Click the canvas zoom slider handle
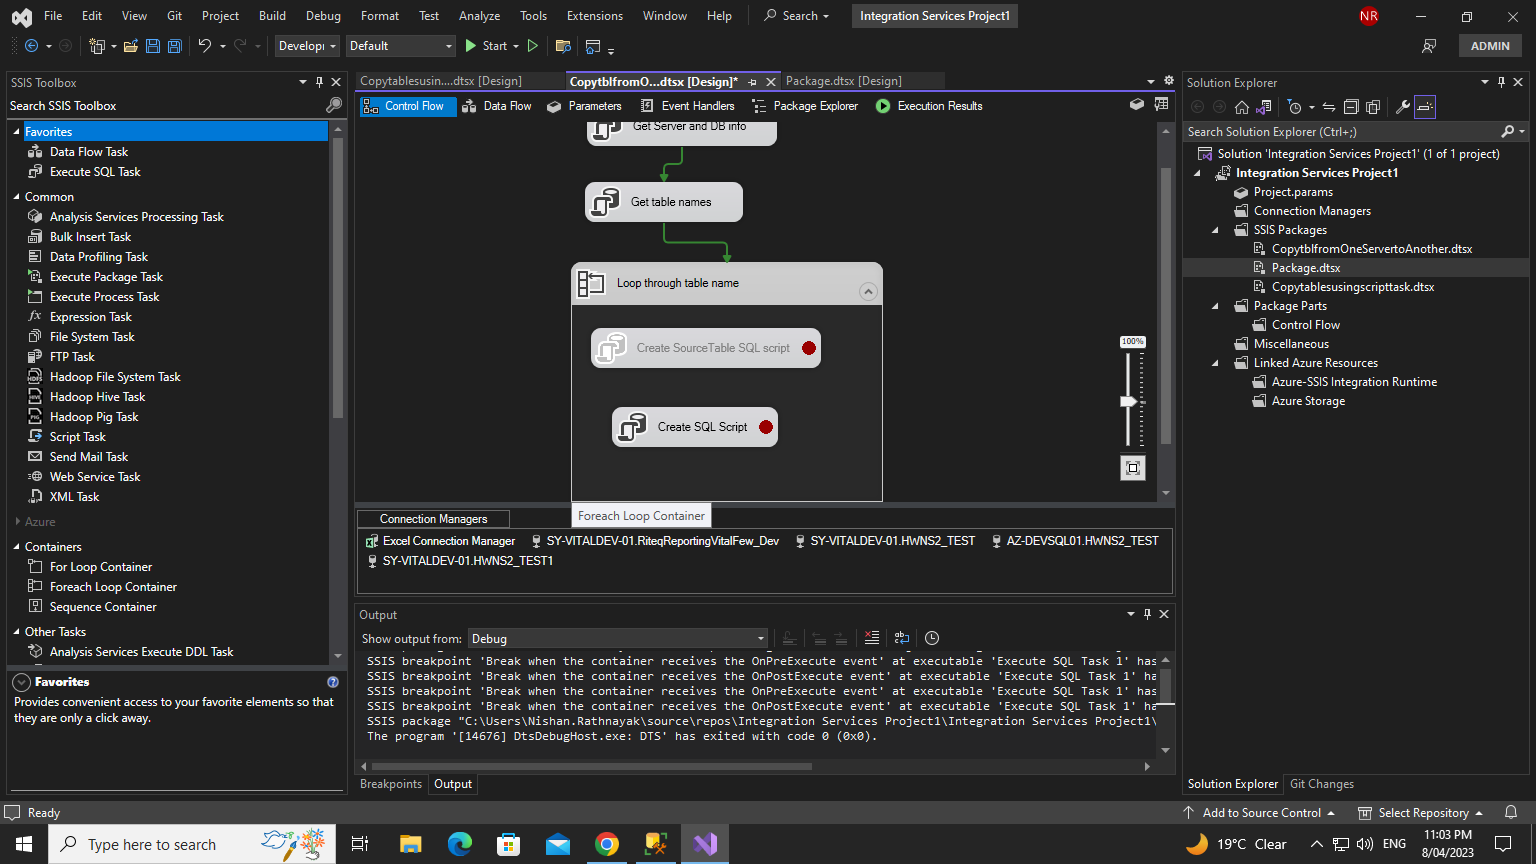This screenshot has width=1536, height=864. tap(1129, 401)
